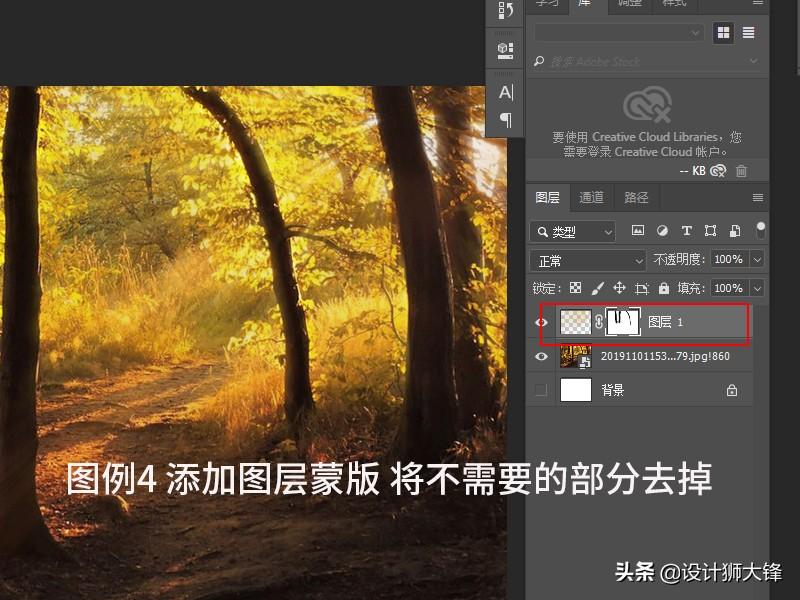Show the 背景 layer visibility box
This screenshot has width=800, height=600.
541,390
